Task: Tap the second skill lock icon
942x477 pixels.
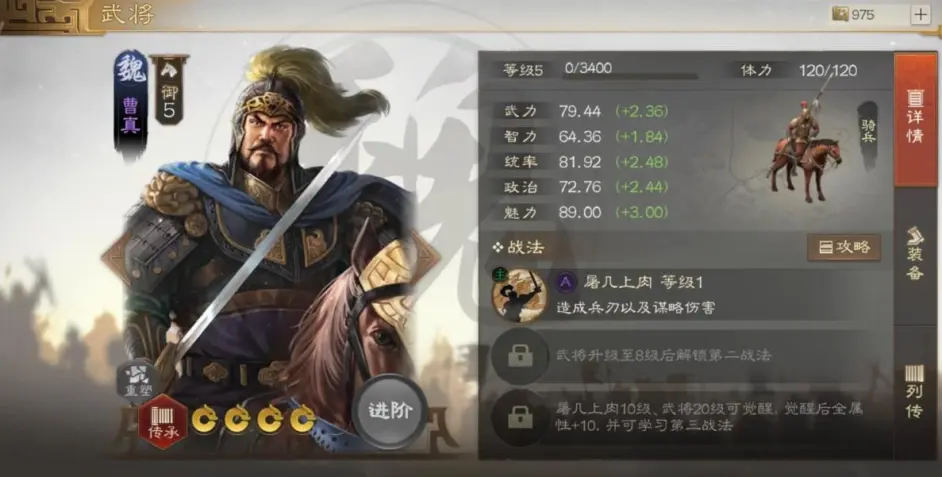Action: [x=520, y=356]
